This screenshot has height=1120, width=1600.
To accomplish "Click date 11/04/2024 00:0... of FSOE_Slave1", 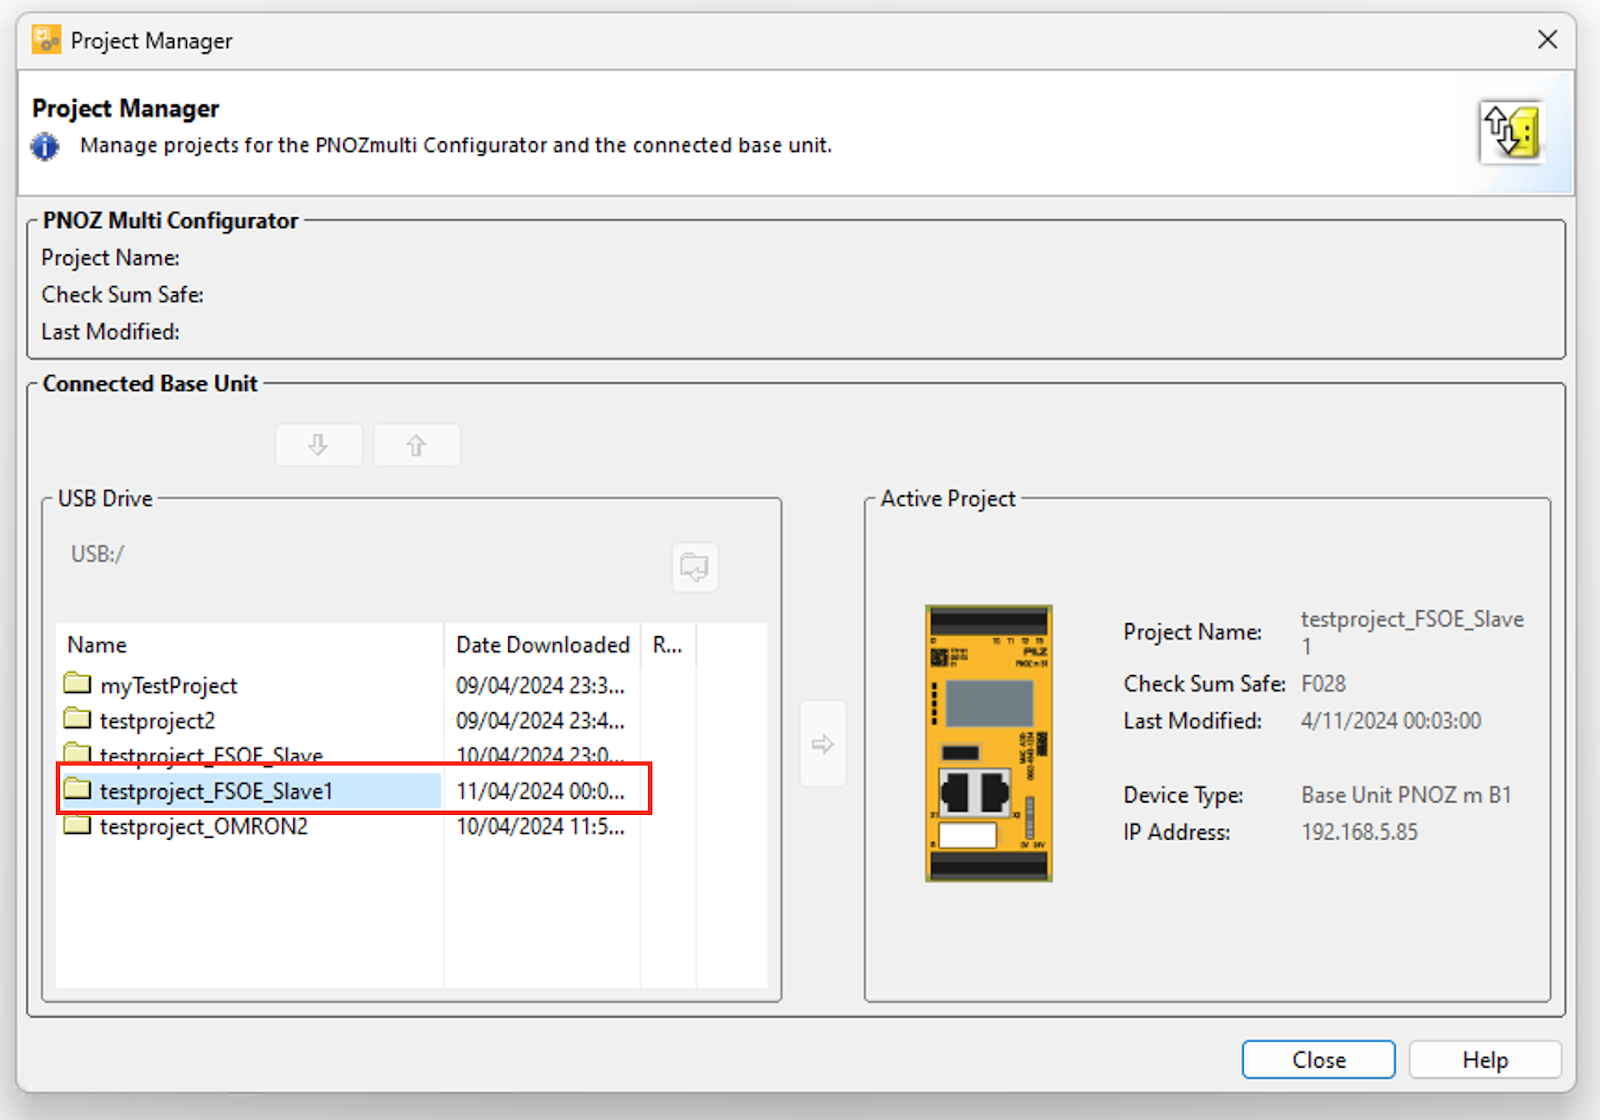I will point(540,791).
